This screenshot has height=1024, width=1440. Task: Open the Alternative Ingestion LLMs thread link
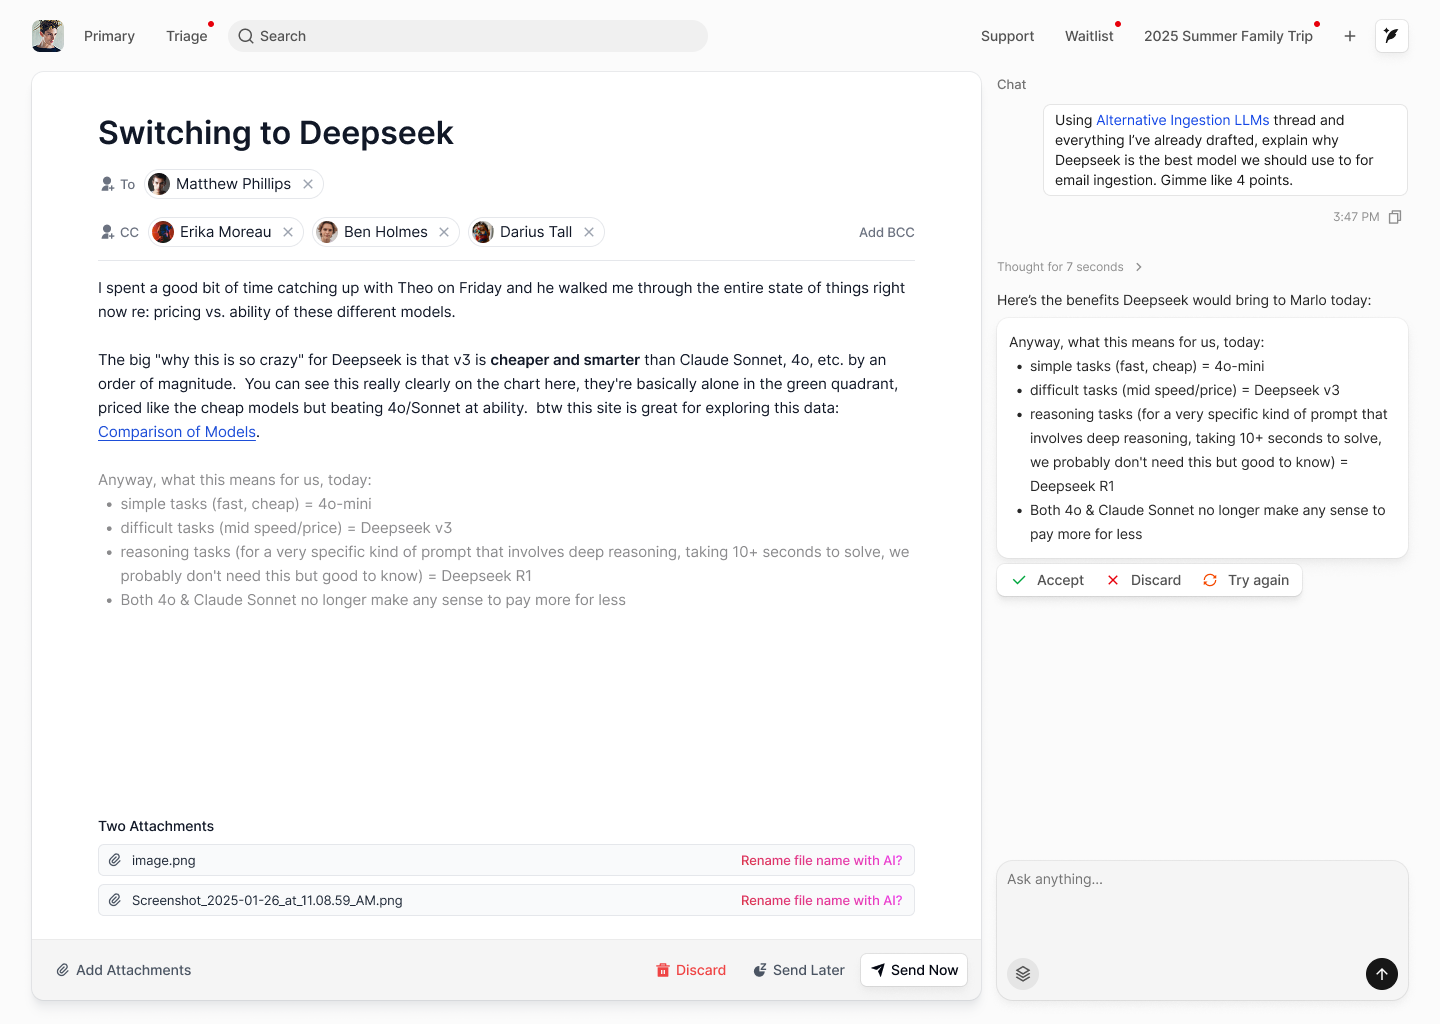click(1182, 120)
